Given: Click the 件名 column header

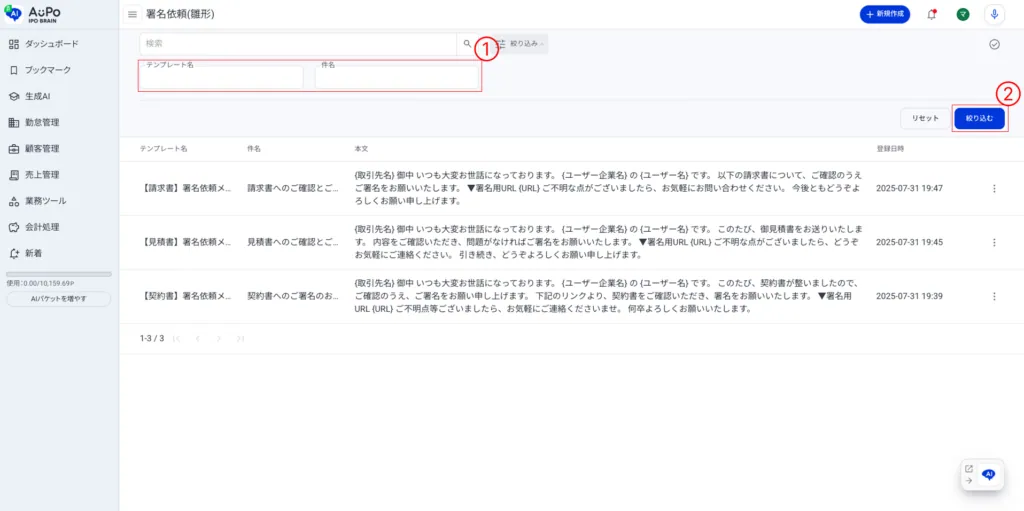Looking at the screenshot, I should (254, 149).
